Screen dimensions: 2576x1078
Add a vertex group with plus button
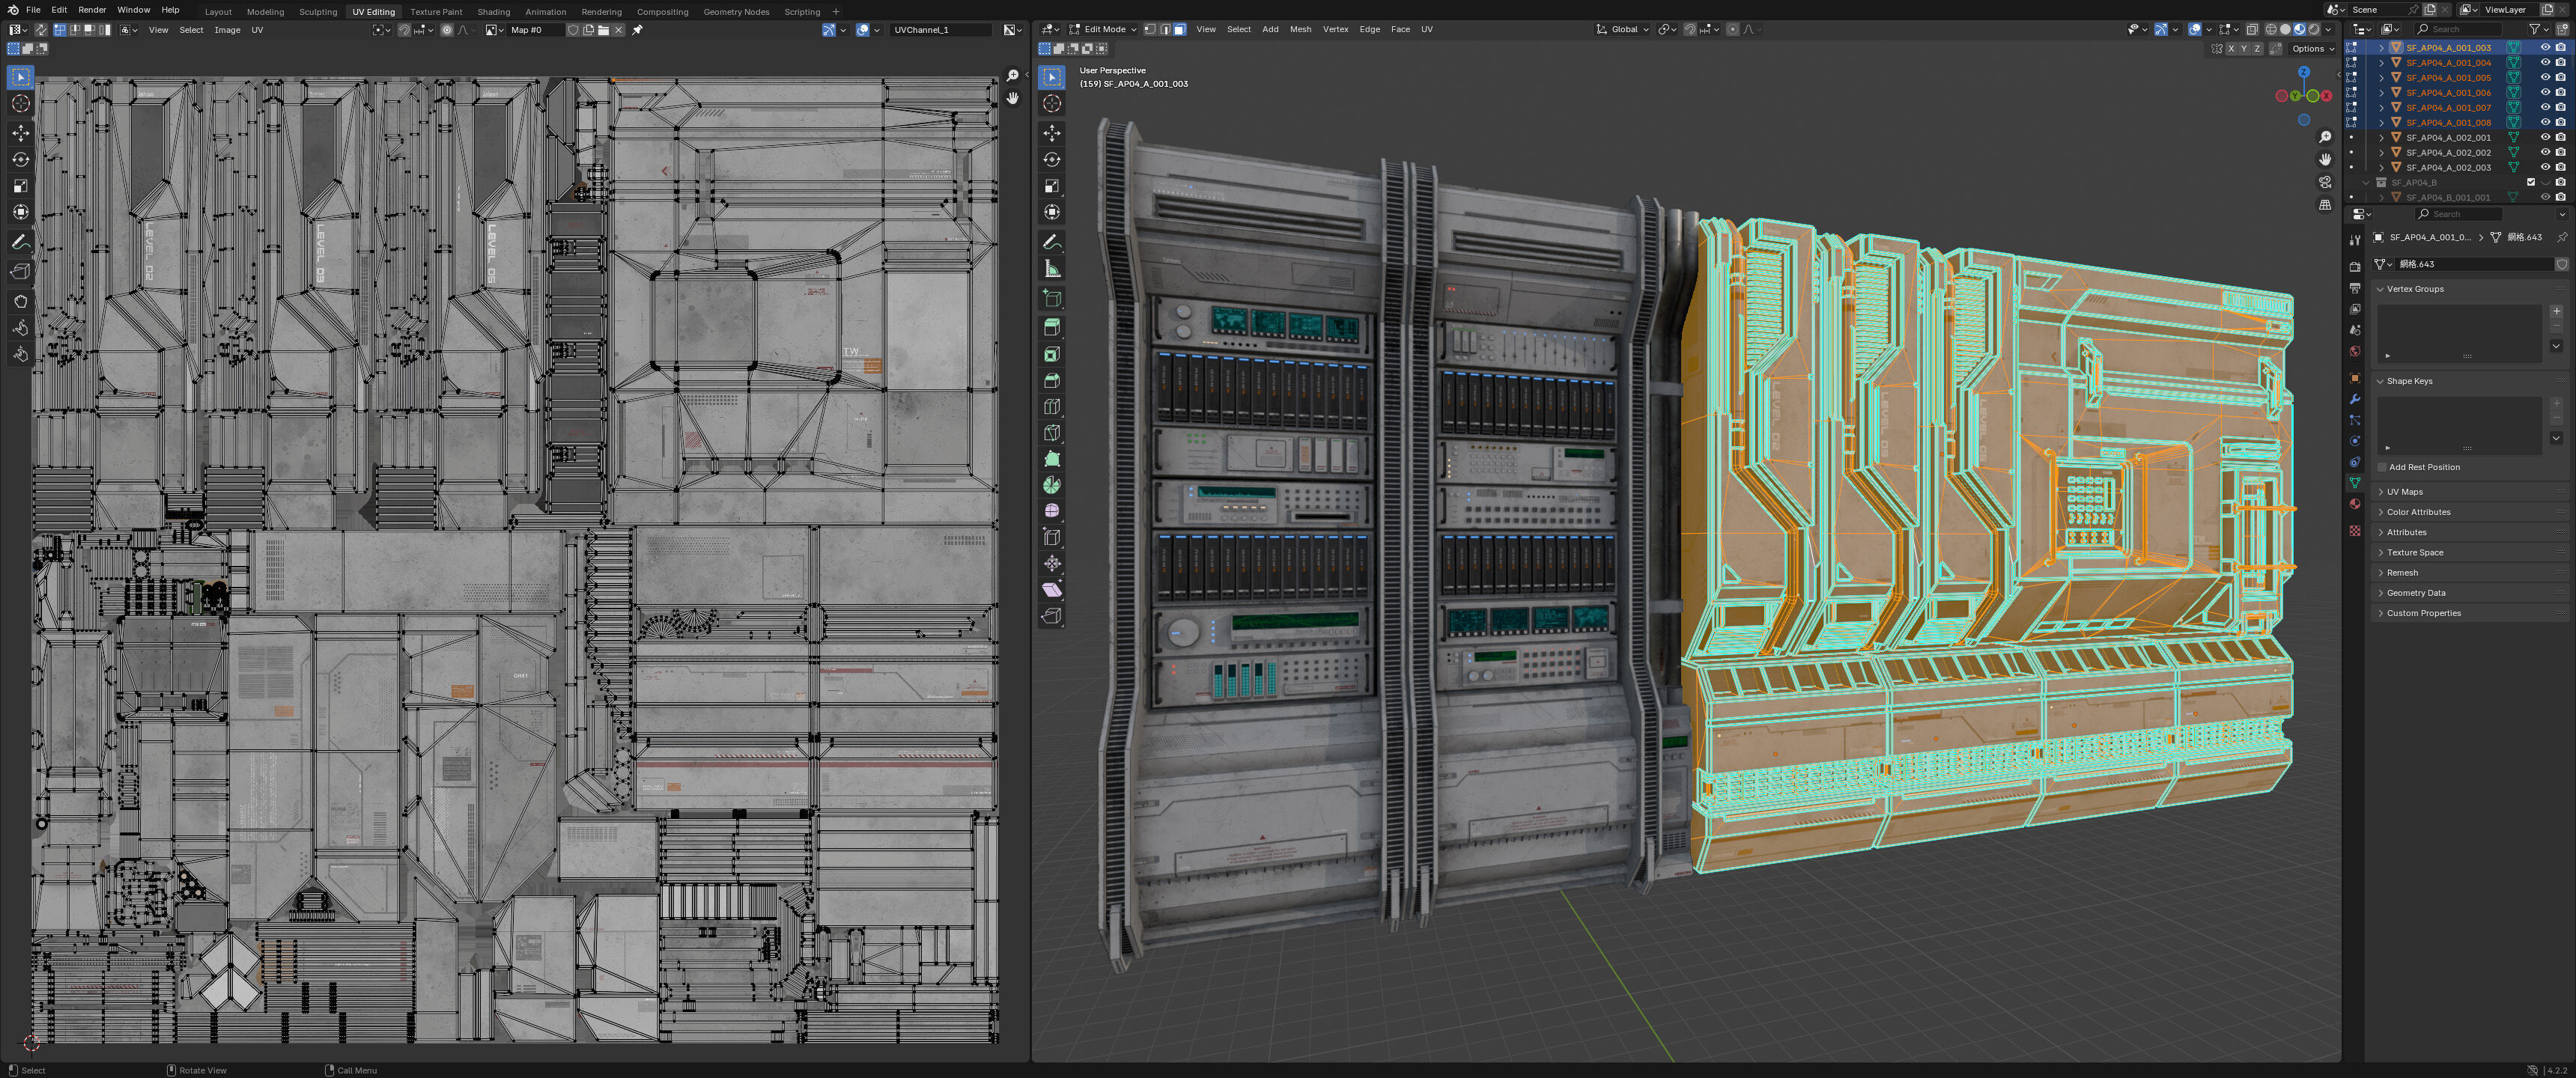click(x=2556, y=311)
